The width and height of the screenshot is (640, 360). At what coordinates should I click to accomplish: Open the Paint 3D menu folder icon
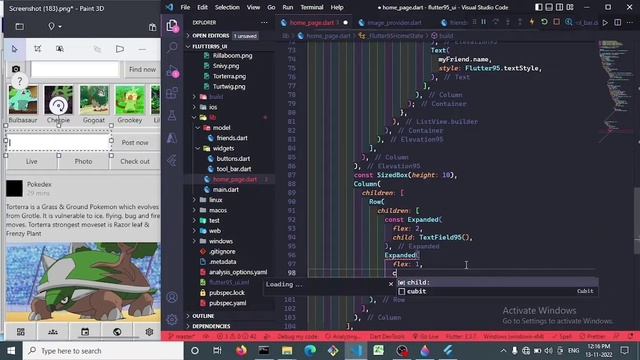[x=19, y=27]
